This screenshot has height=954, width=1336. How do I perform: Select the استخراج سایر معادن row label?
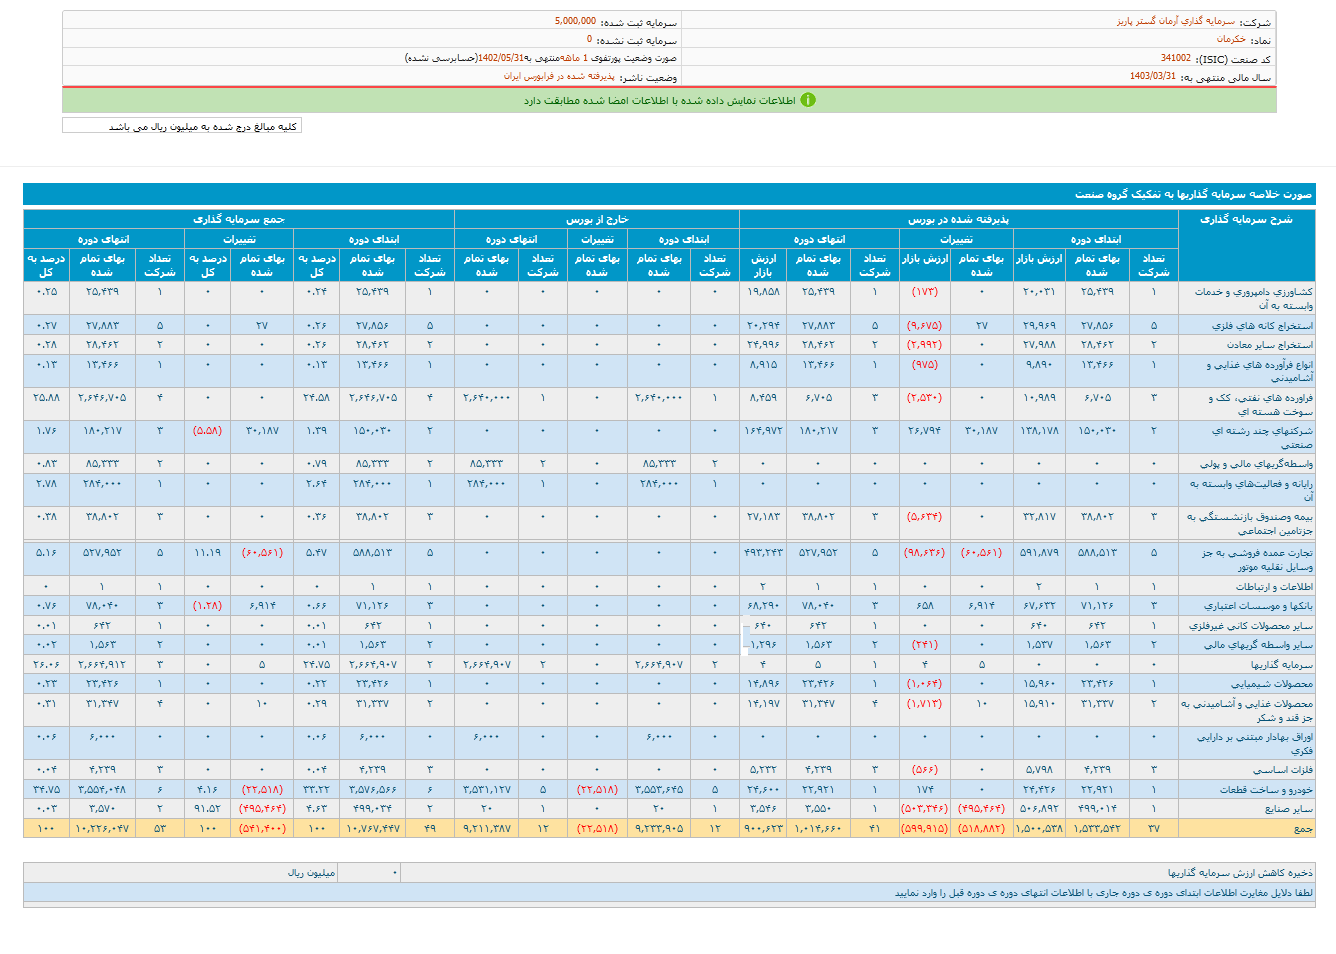(1270, 345)
